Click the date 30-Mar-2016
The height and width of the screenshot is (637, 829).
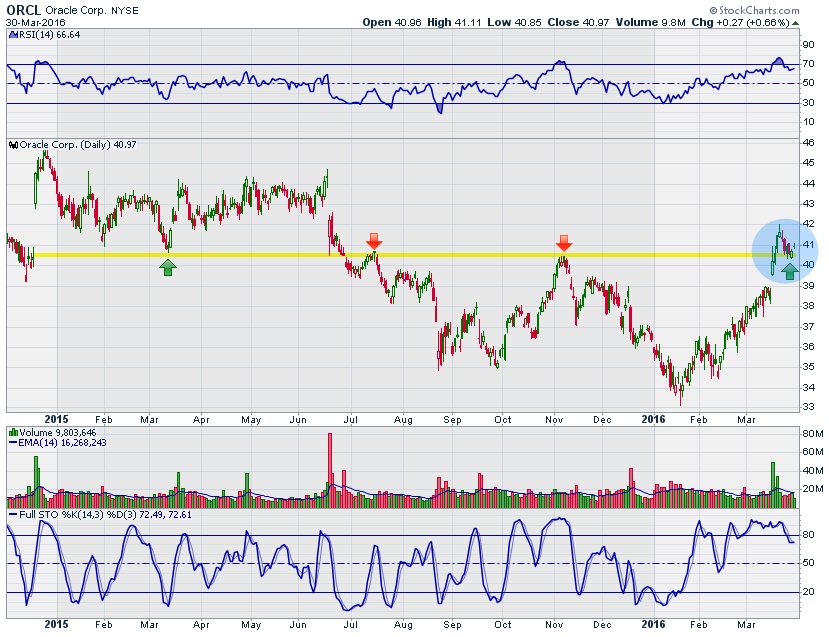tap(35, 23)
